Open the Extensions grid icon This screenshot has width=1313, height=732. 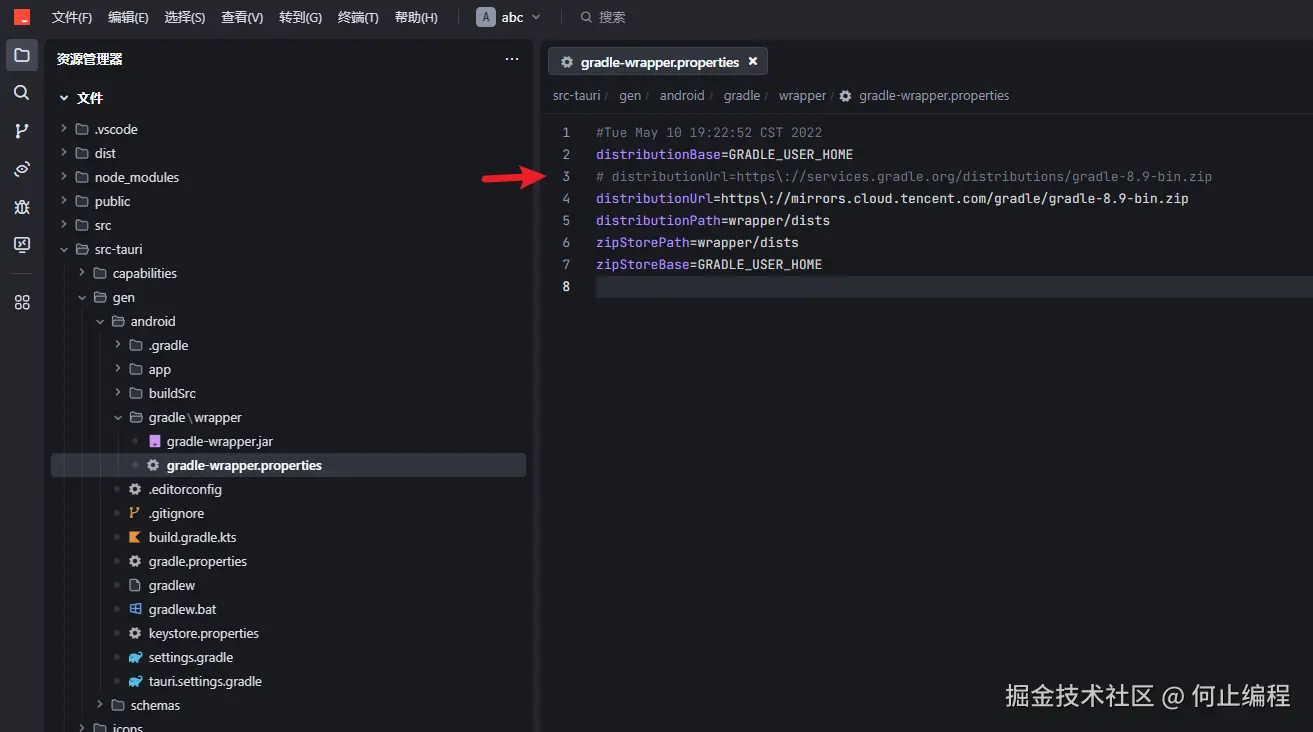(x=22, y=302)
